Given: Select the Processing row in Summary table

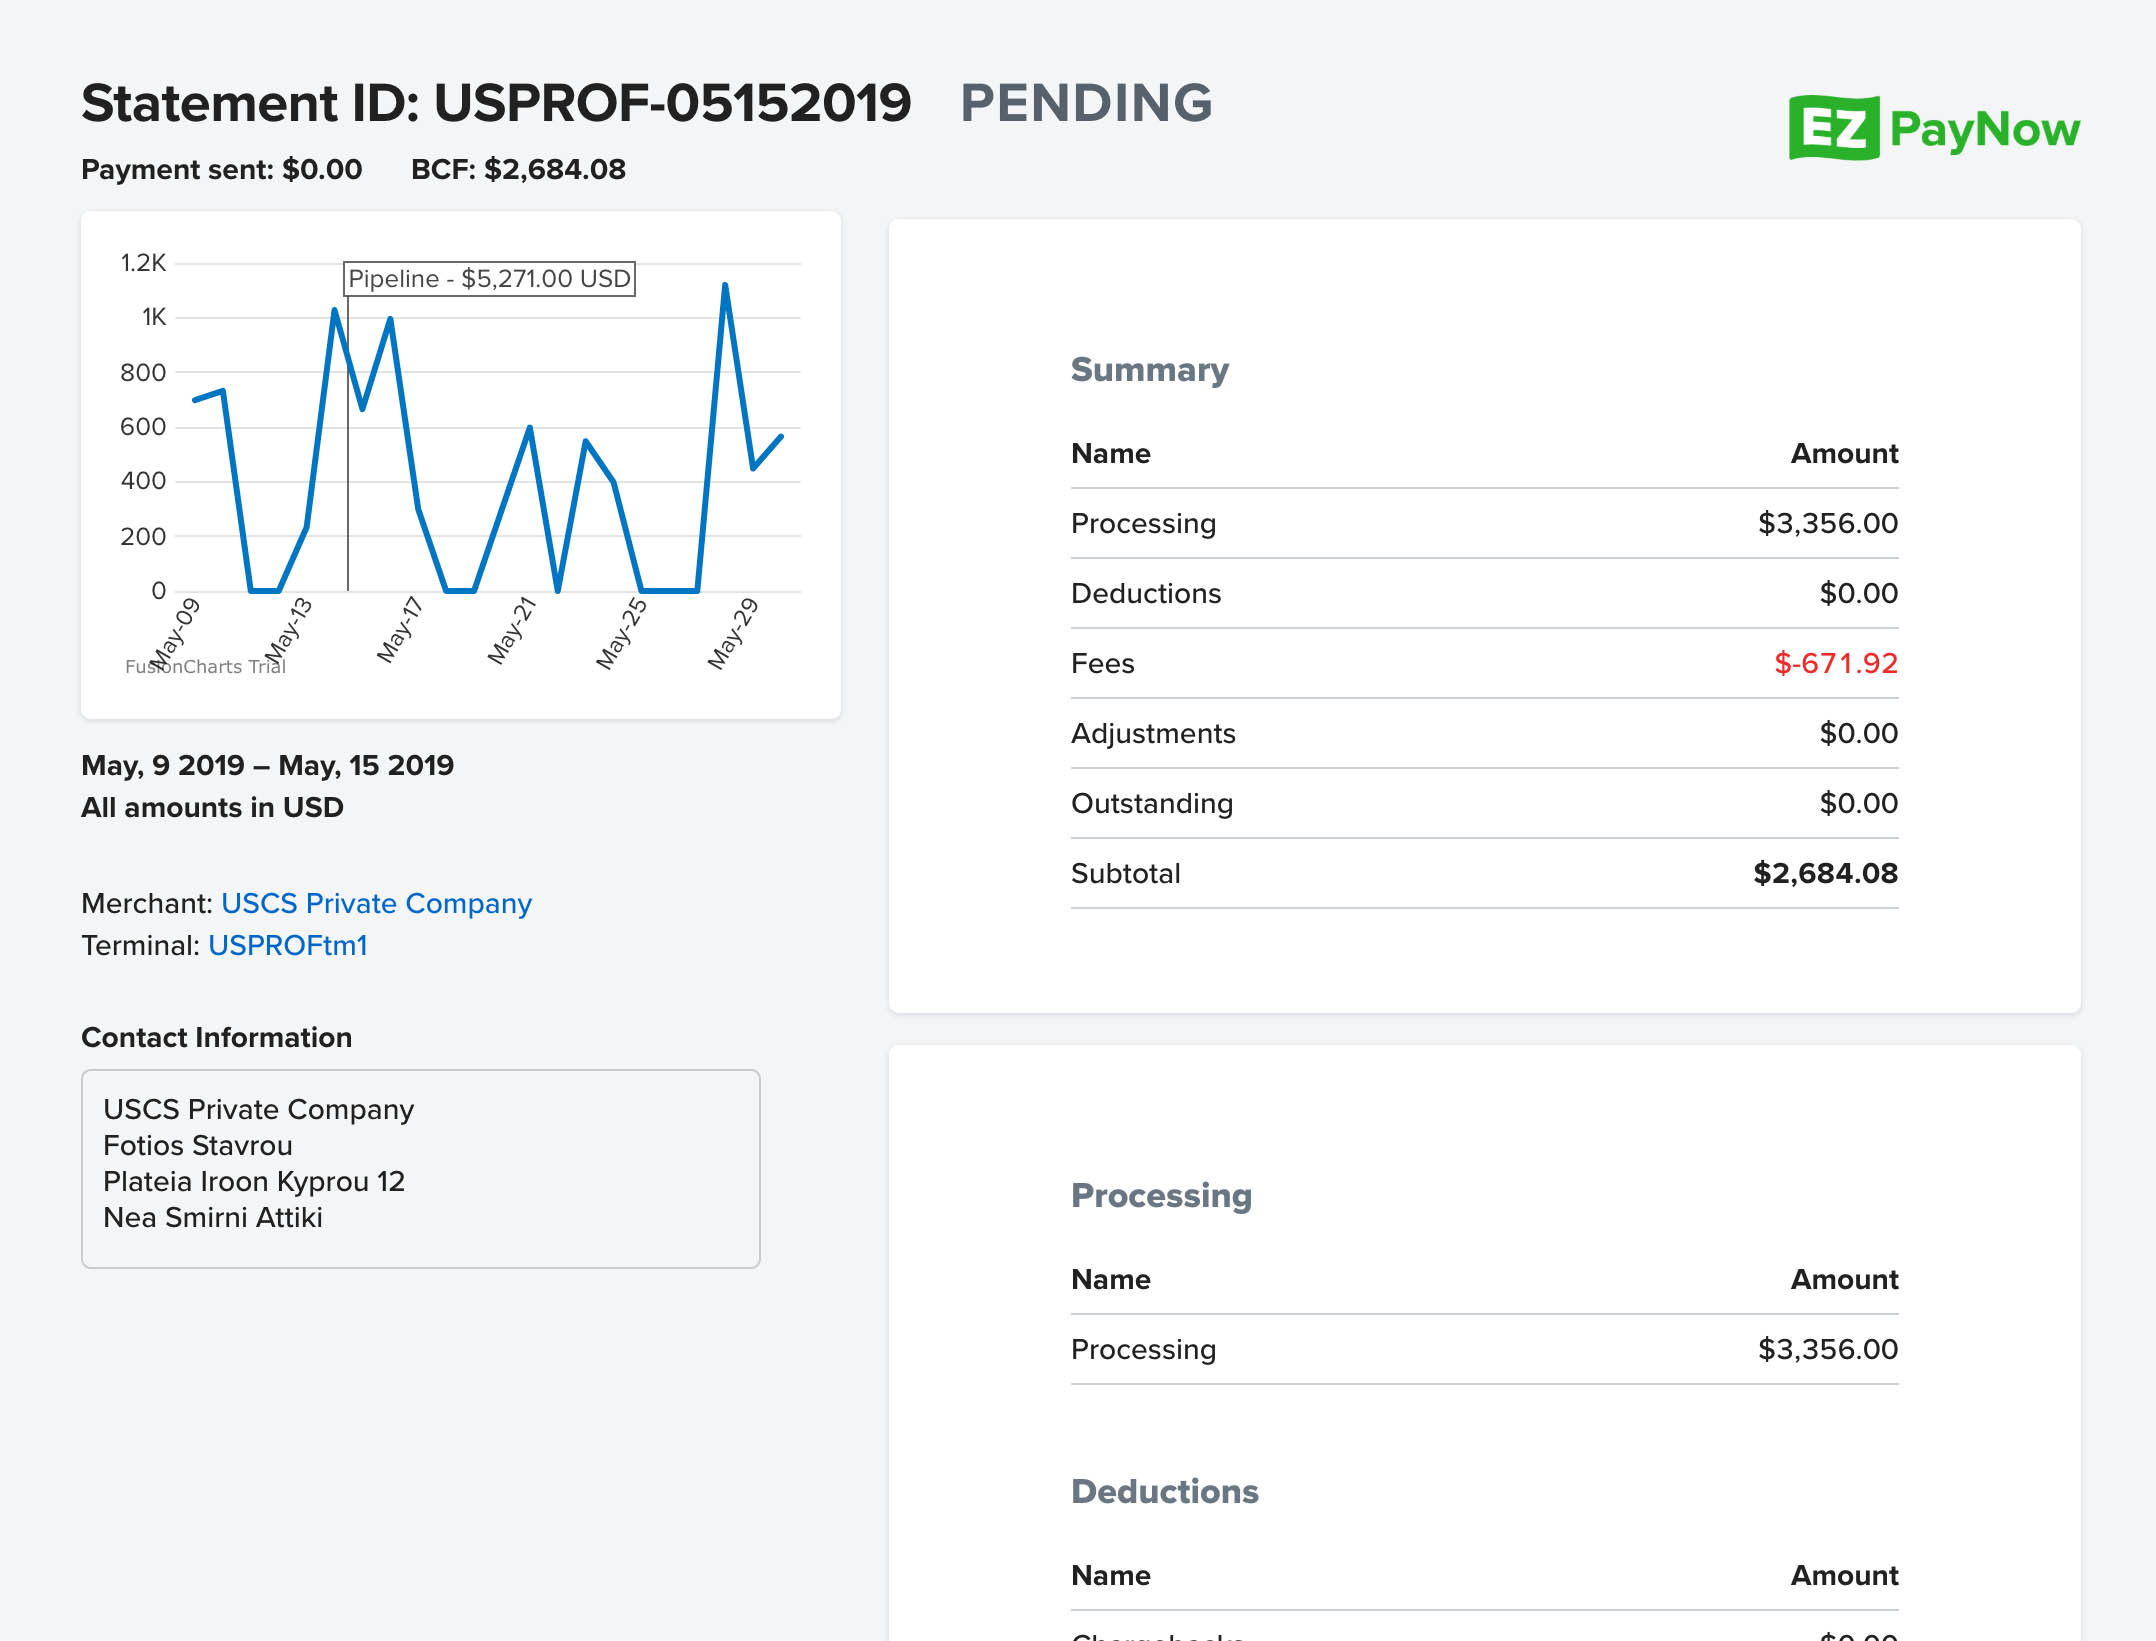Looking at the screenshot, I should (x=1485, y=523).
